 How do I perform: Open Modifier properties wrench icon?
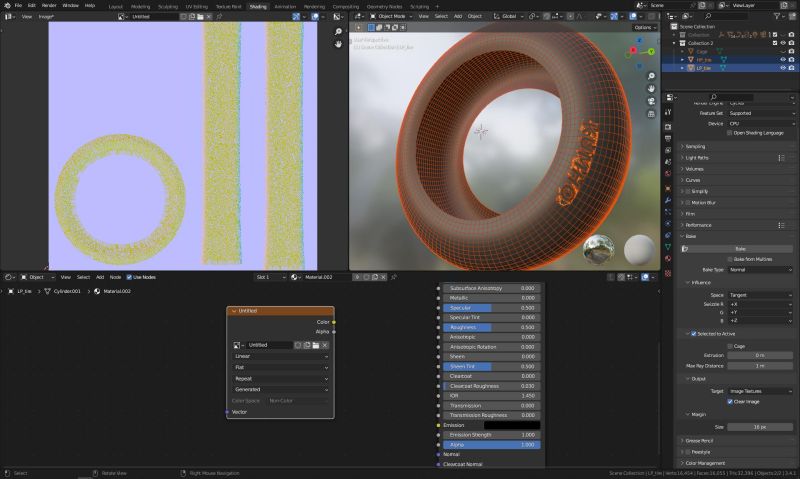coord(668,200)
